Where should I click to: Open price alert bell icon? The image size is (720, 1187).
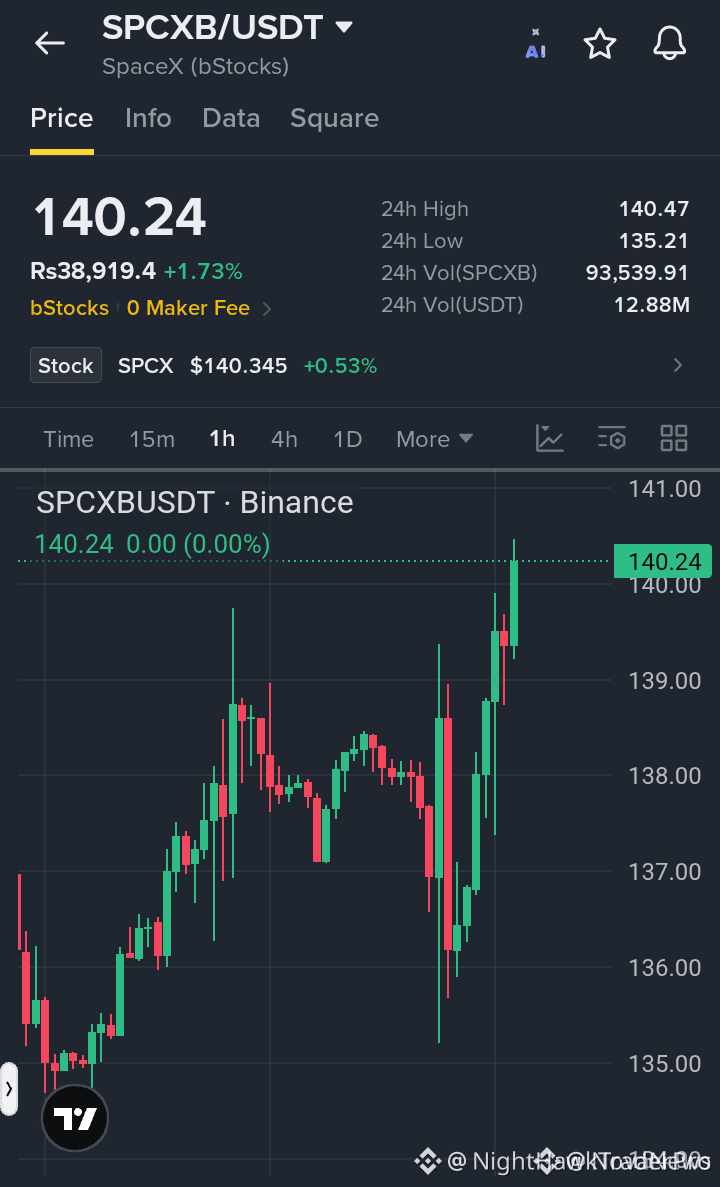coord(670,44)
